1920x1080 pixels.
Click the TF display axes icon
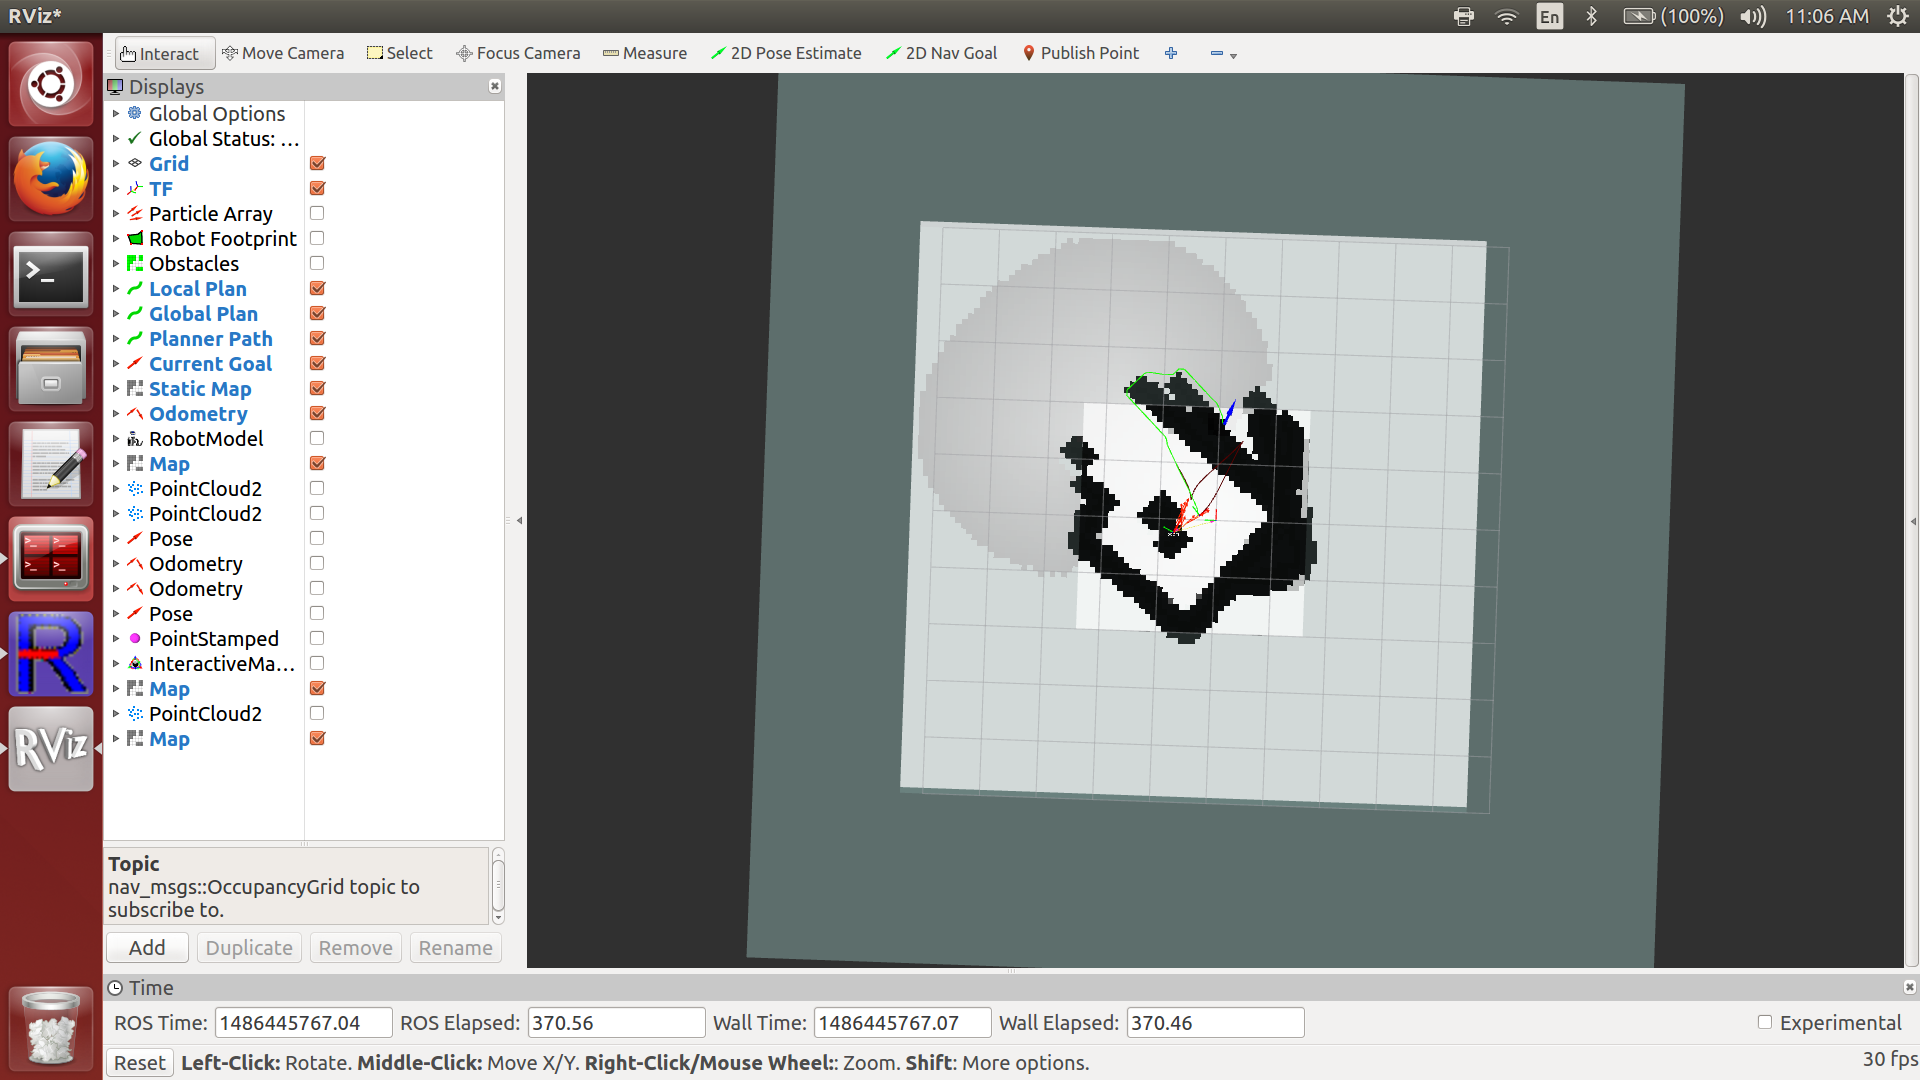[135, 188]
